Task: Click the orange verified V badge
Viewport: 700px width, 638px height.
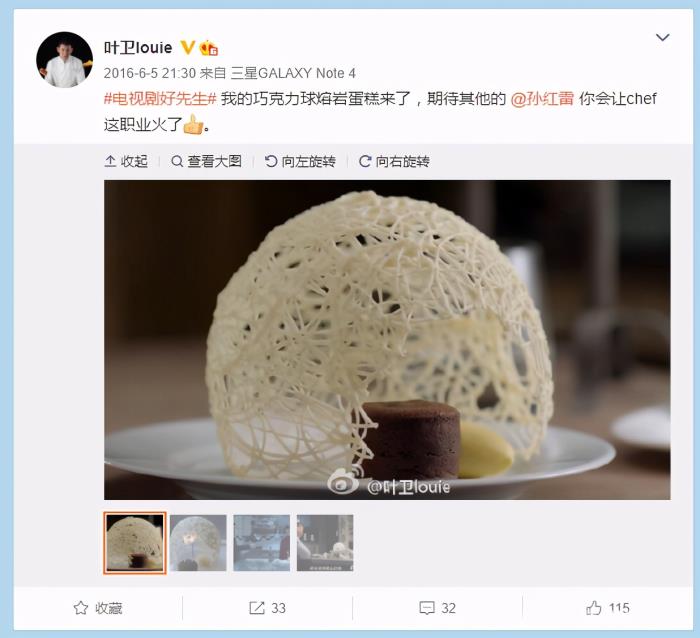Action: (188, 47)
